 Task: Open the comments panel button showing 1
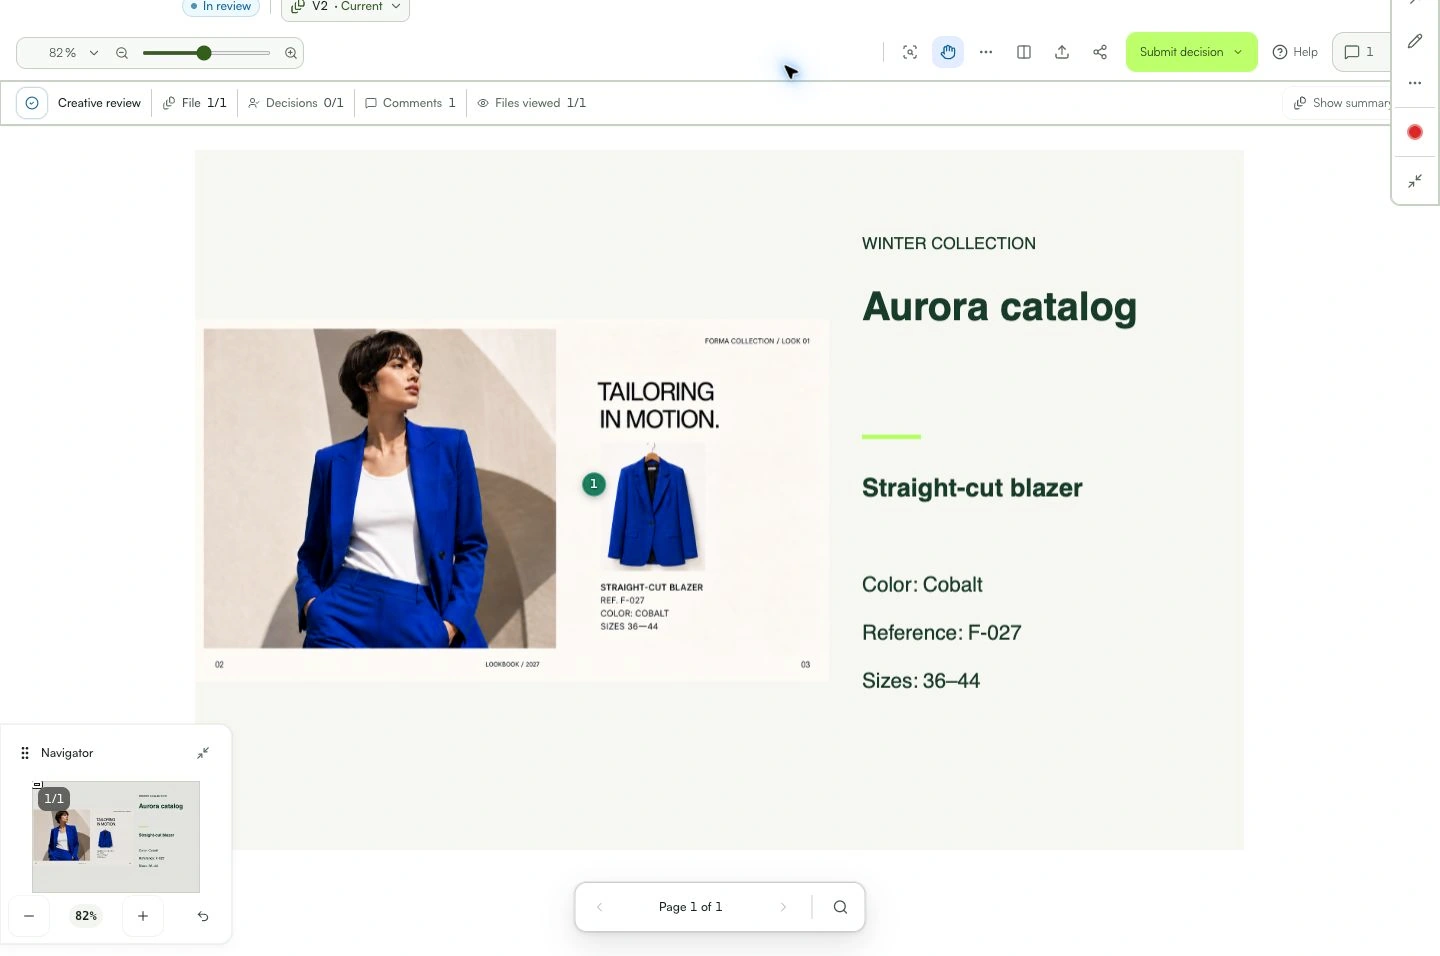pos(1359,52)
